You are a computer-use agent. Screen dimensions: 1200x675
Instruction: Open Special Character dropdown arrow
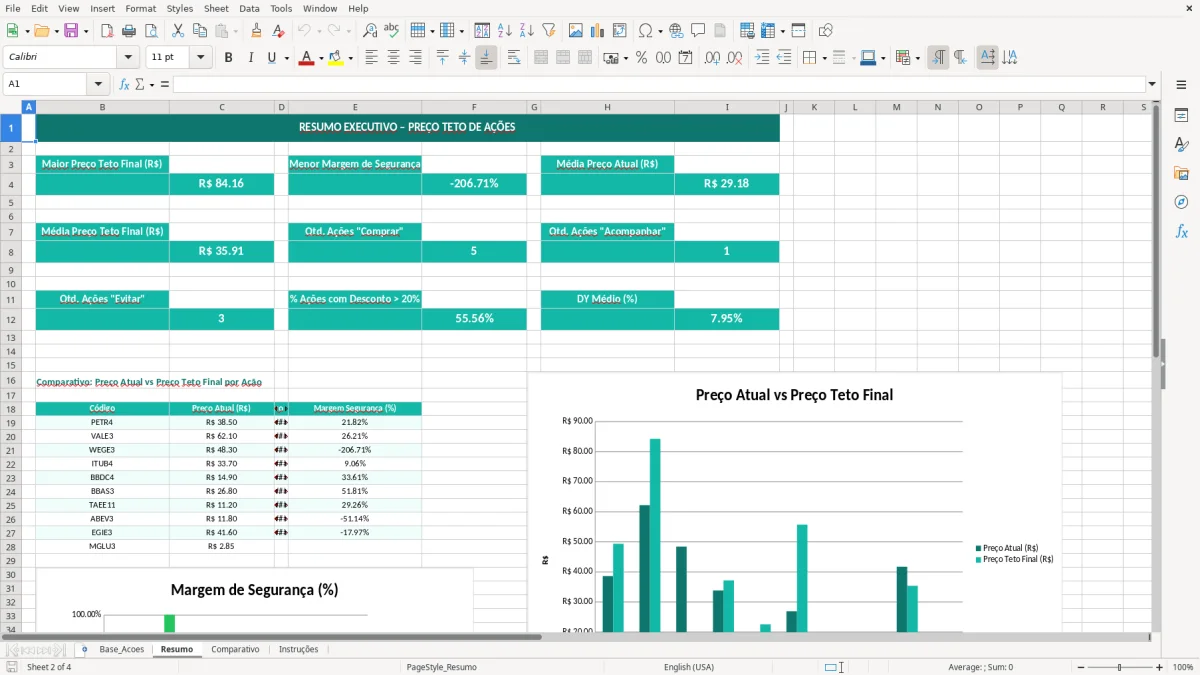661,31
